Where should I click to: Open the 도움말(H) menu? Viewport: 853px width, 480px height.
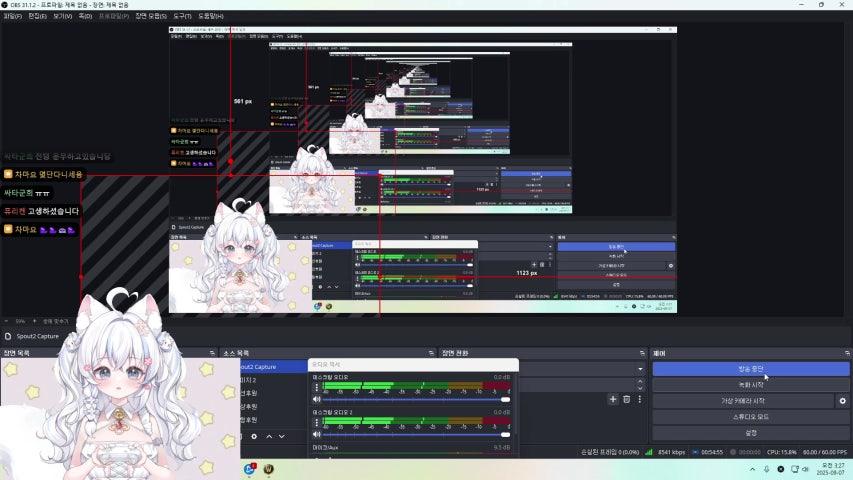(211, 16)
